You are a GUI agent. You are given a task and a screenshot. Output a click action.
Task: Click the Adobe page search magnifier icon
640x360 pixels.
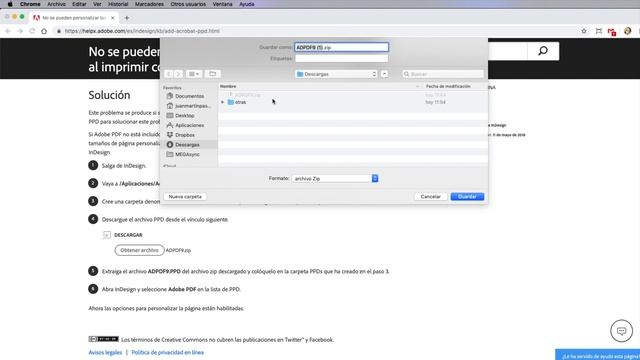[x=543, y=51]
